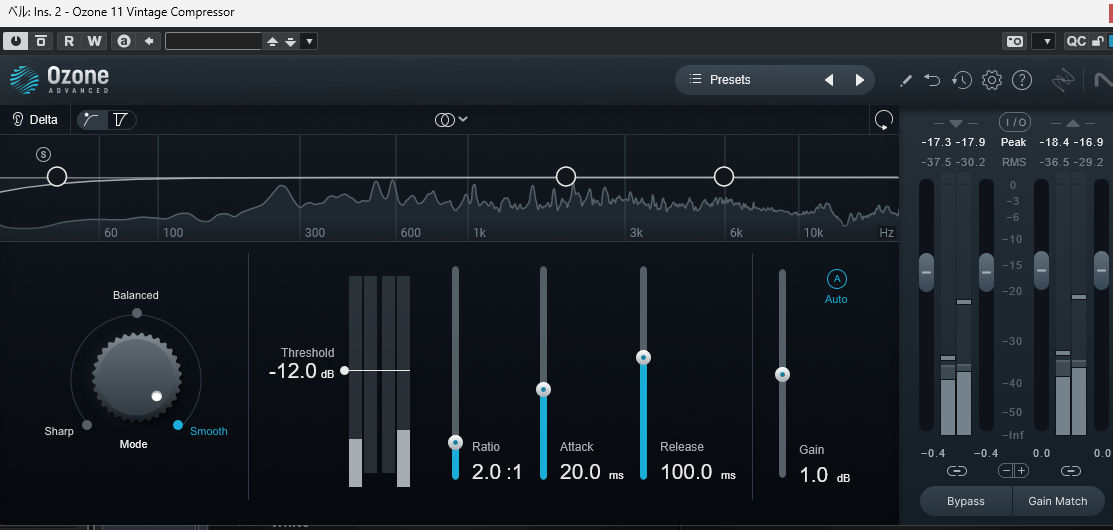Click the A/B comparison 'a' icon
1113x530 pixels.
(124, 41)
